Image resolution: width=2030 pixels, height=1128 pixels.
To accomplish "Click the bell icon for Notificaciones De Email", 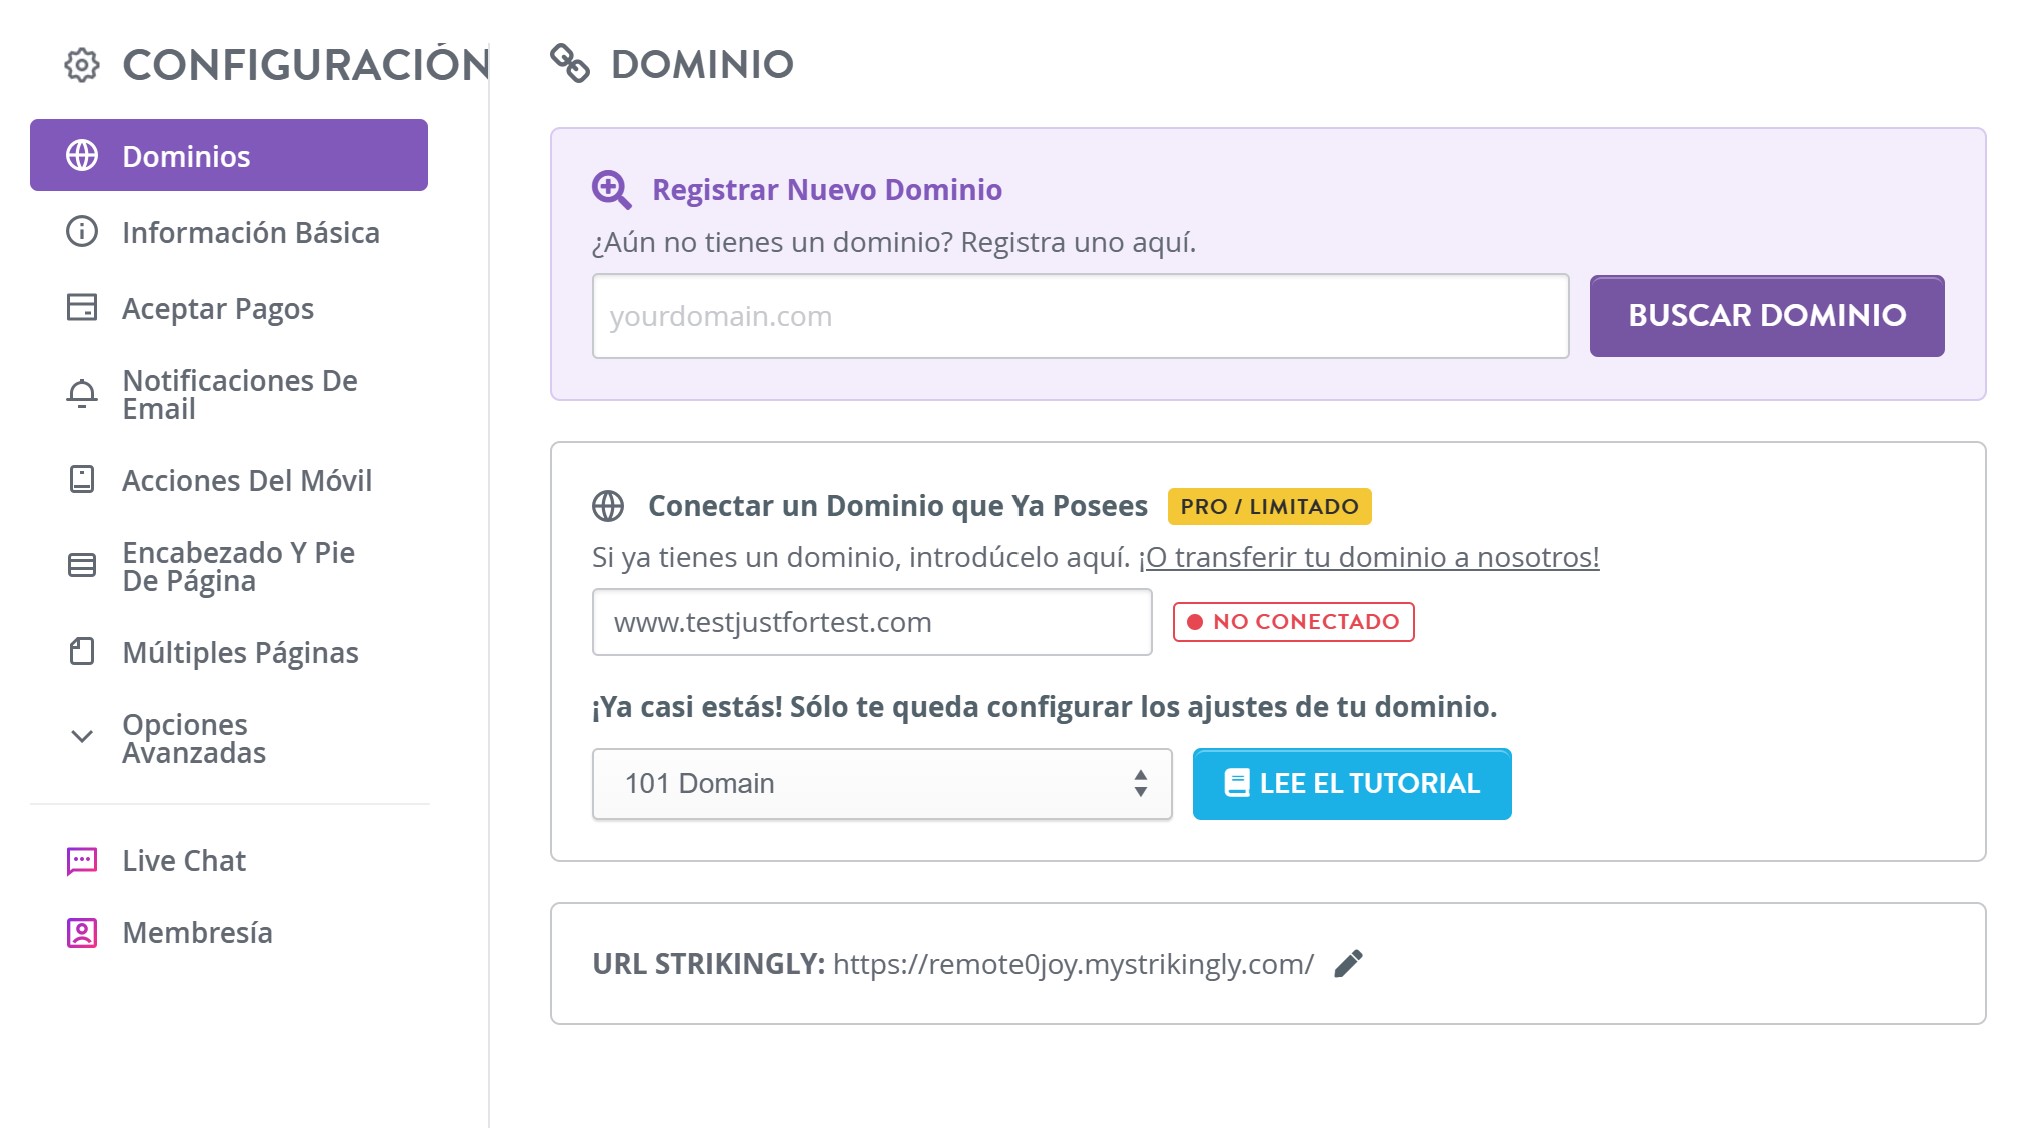I will (81, 393).
